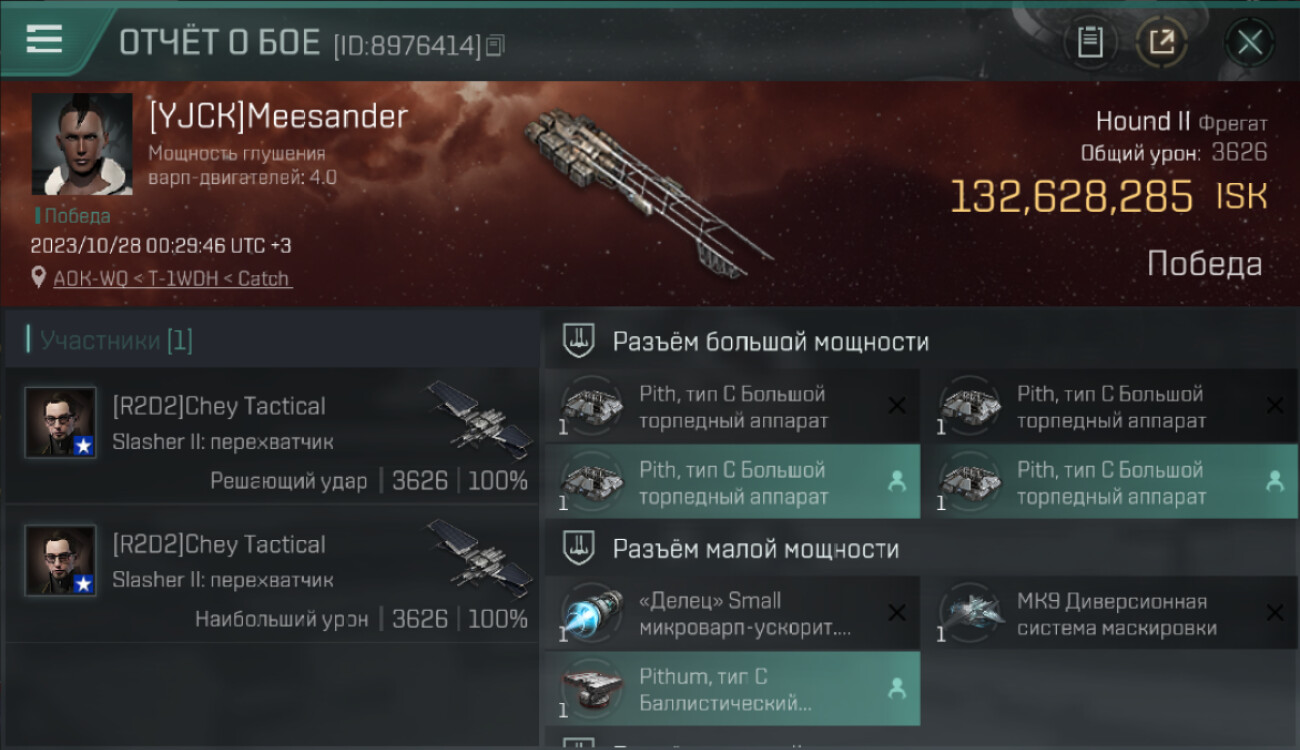Select the MK9 covert cloaking system module
This screenshot has height=750, width=1300.
click(x=1109, y=613)
